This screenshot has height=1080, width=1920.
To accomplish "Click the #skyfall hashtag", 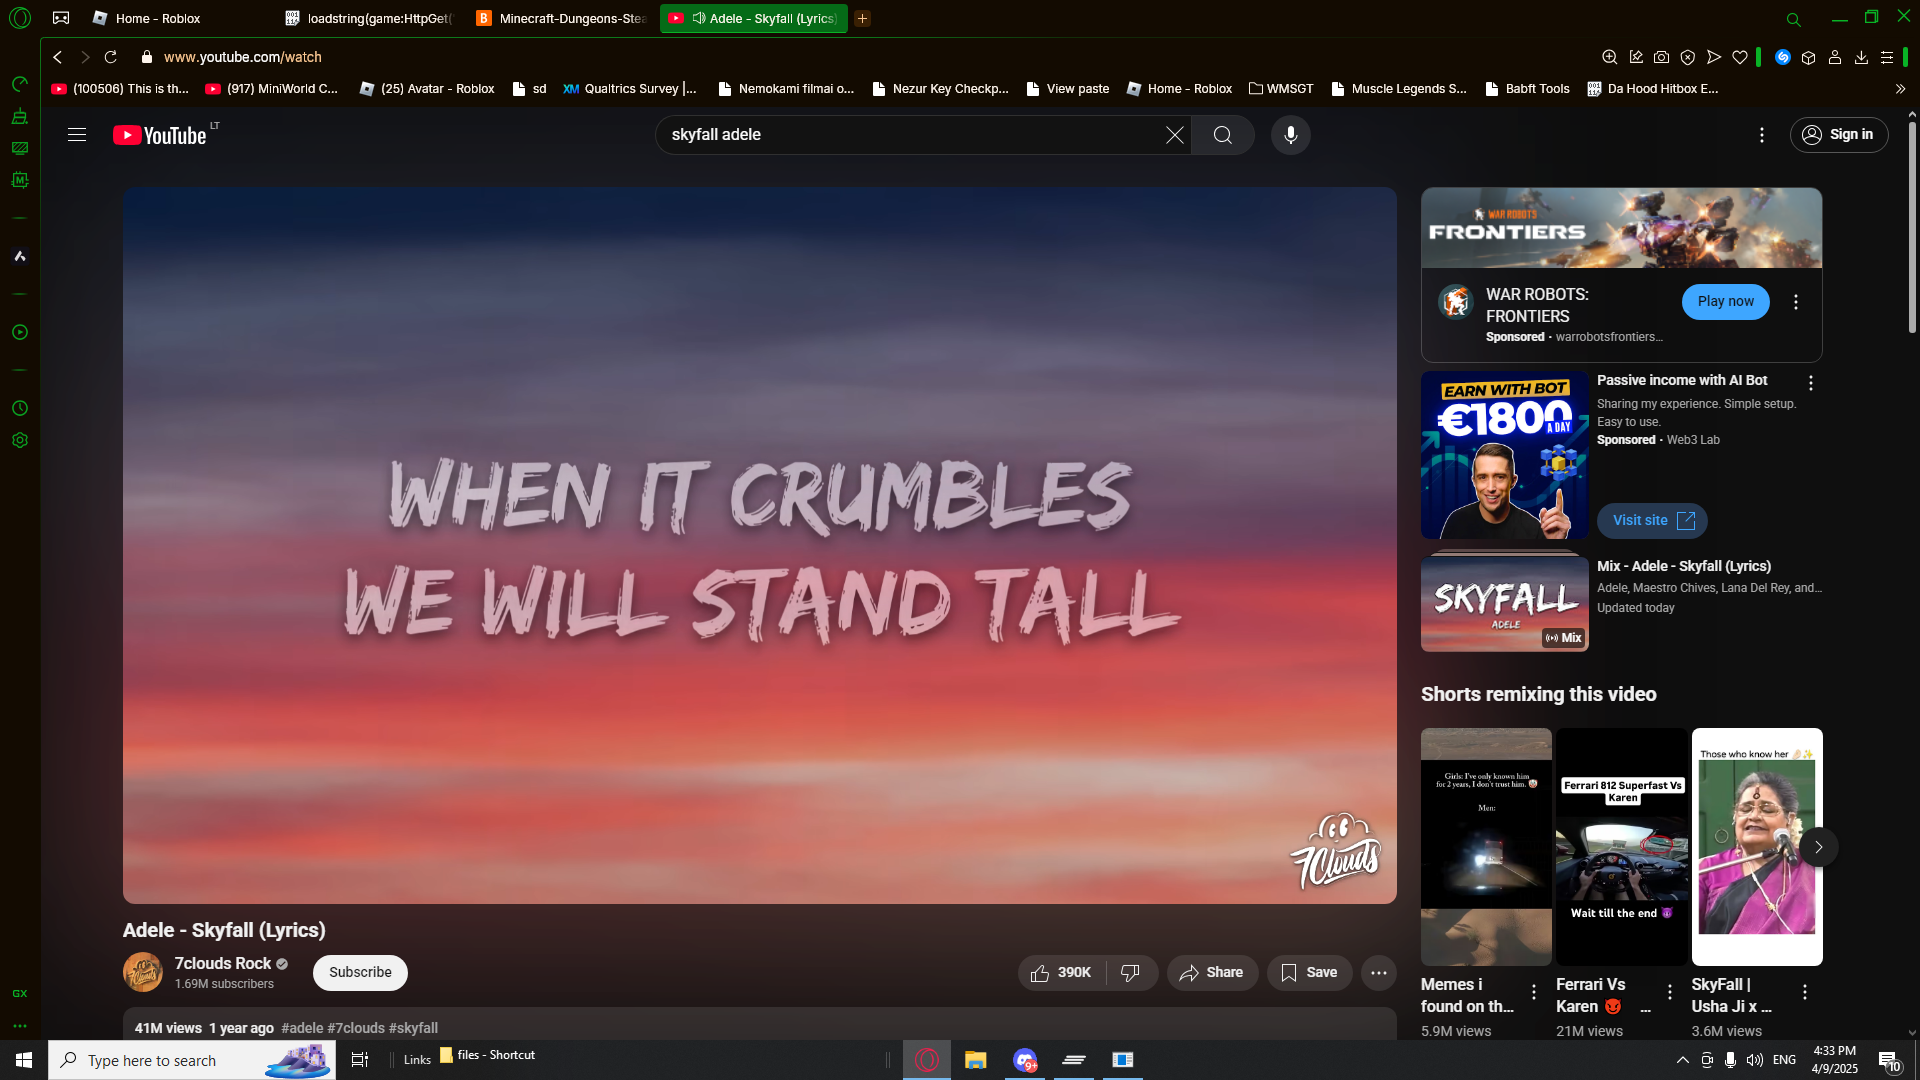I will tap(413, 1028).
